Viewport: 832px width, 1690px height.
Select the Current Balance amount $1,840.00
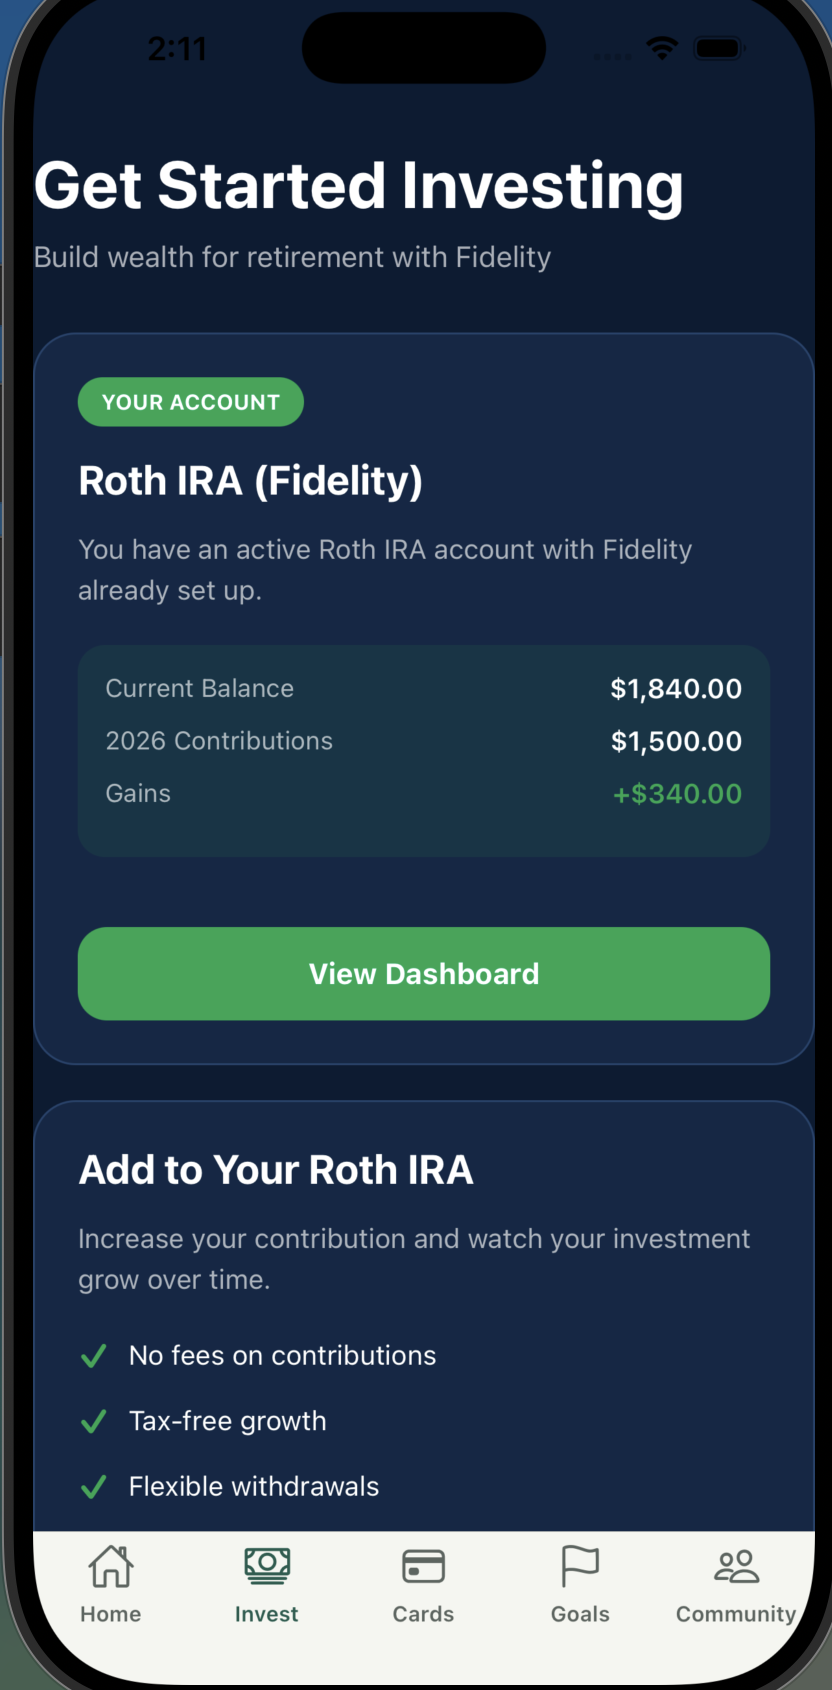coord(676,689)
